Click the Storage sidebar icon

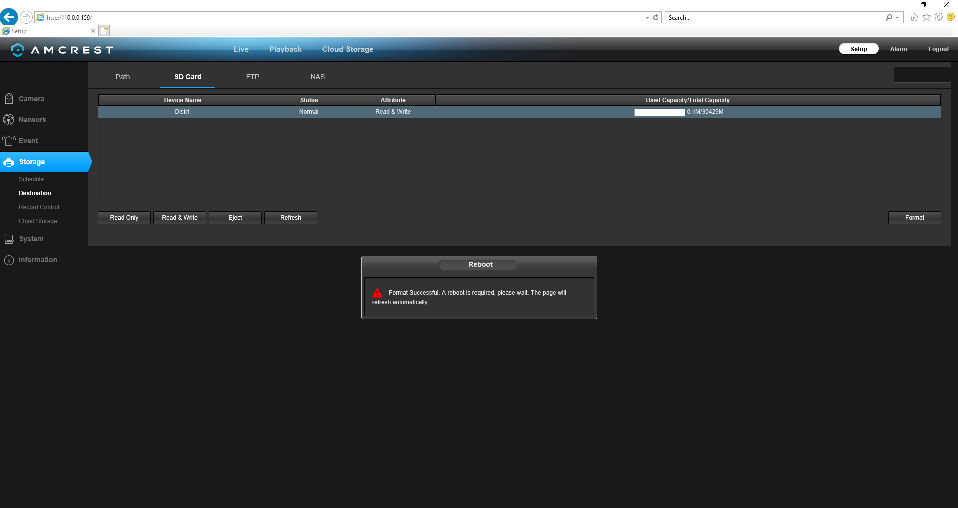(x=9, y=162)
